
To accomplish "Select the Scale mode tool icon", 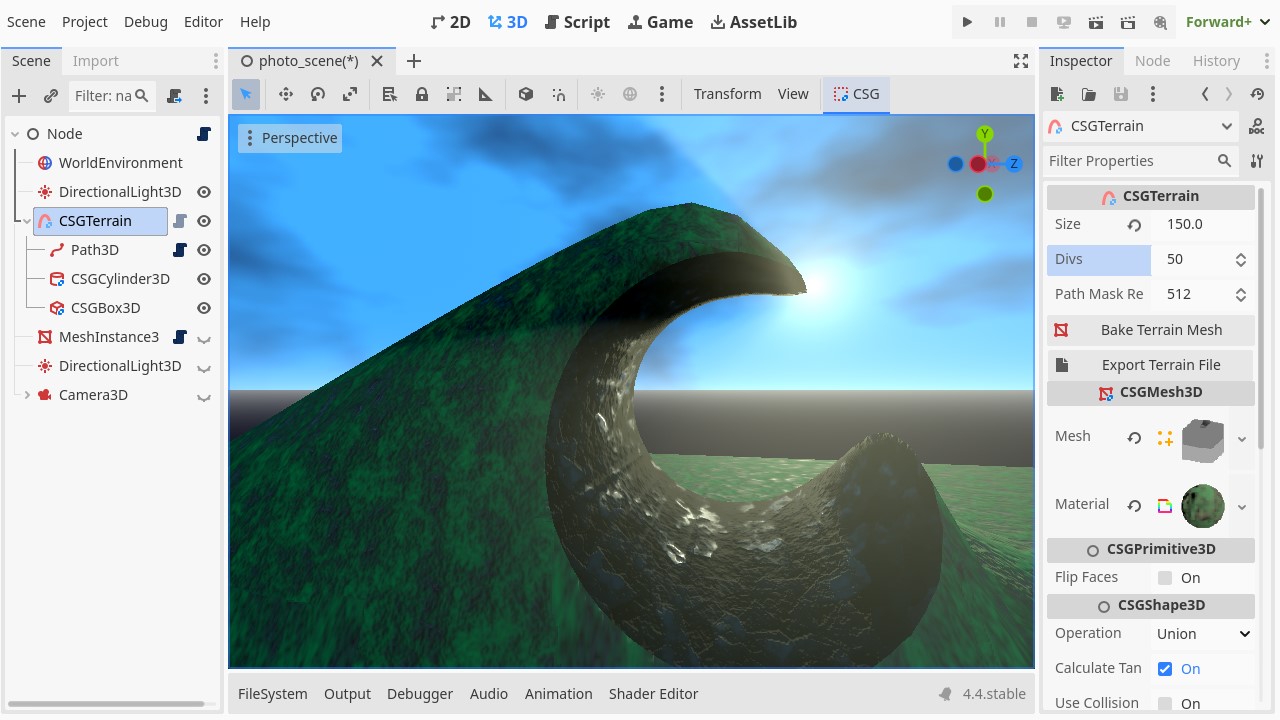I will click(x=350, y=94).
